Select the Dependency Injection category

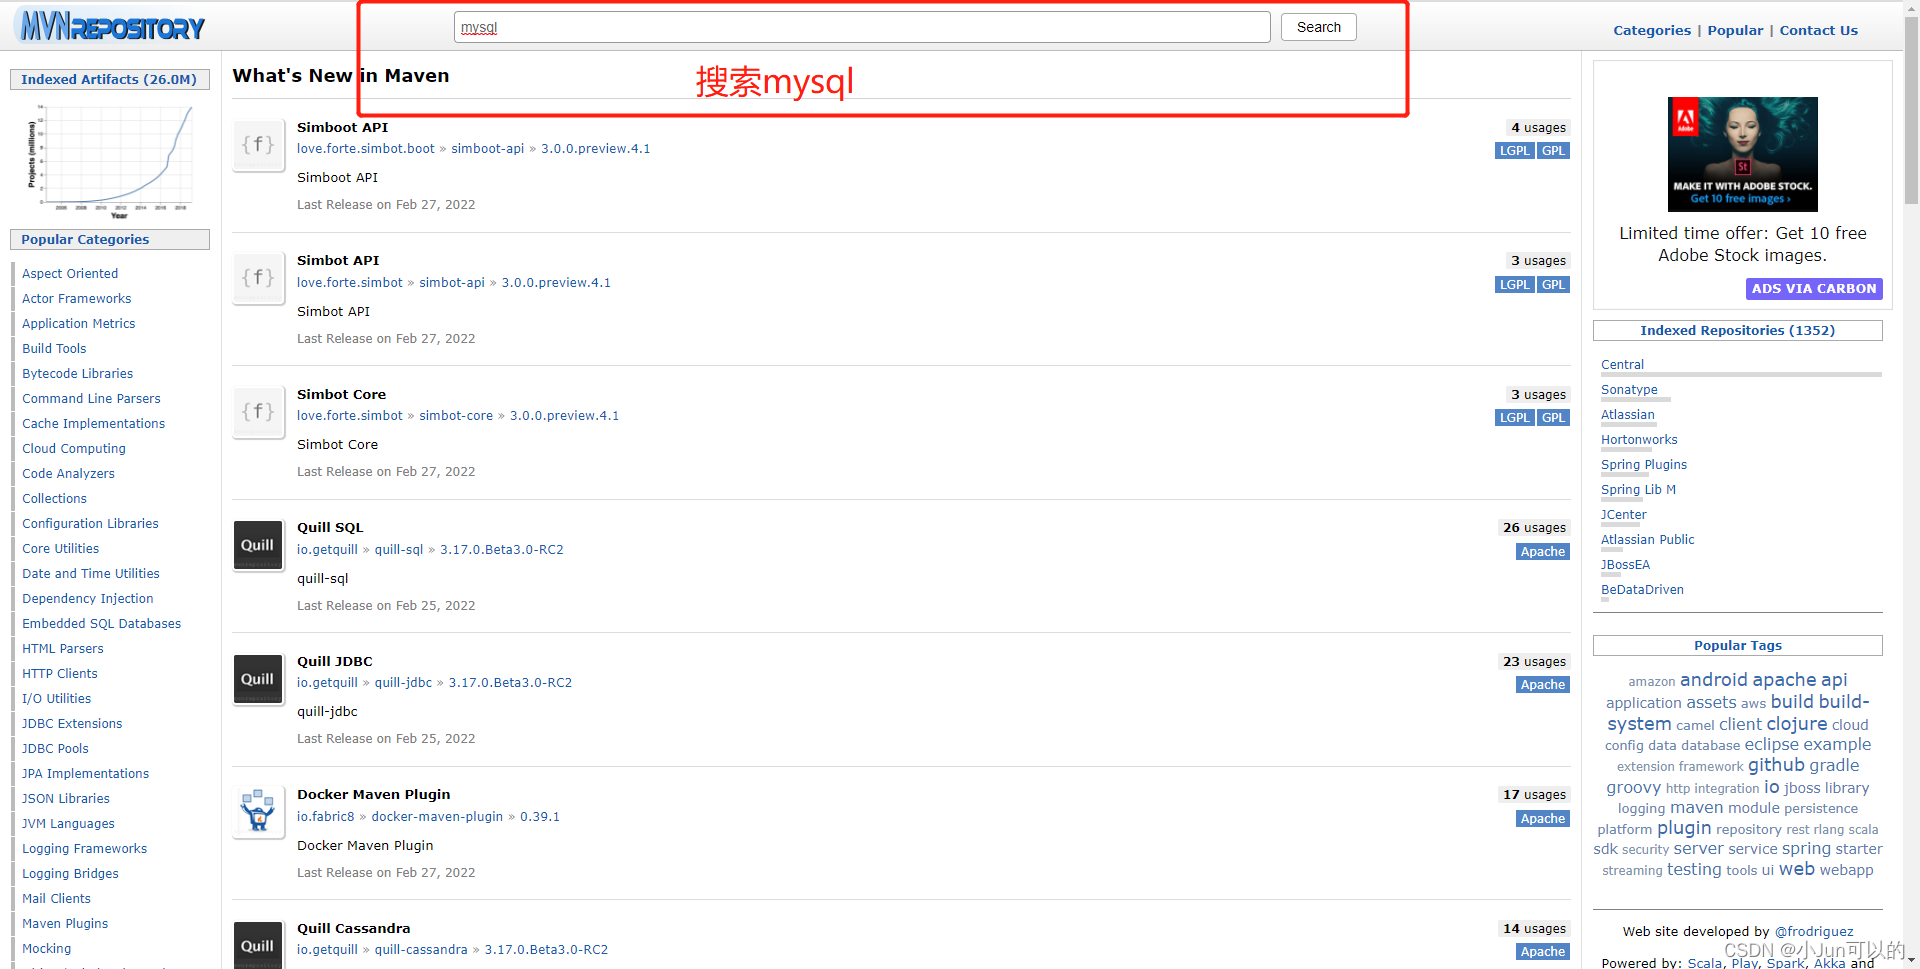pos(88,598)
